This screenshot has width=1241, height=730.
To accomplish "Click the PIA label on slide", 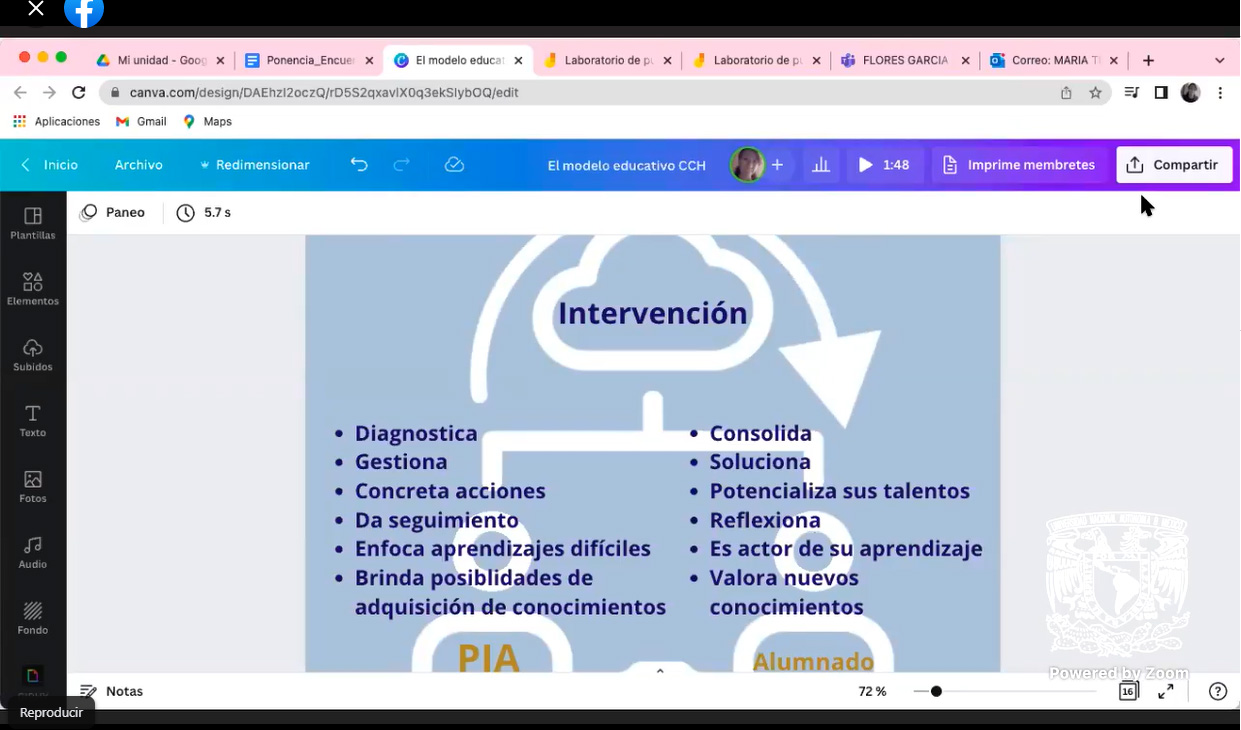I will click(489, 657).
